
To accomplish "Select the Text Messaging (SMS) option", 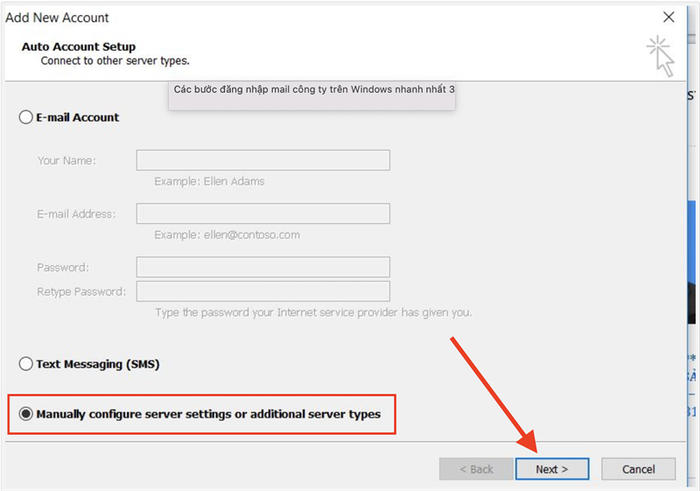I will pos(26,364).
